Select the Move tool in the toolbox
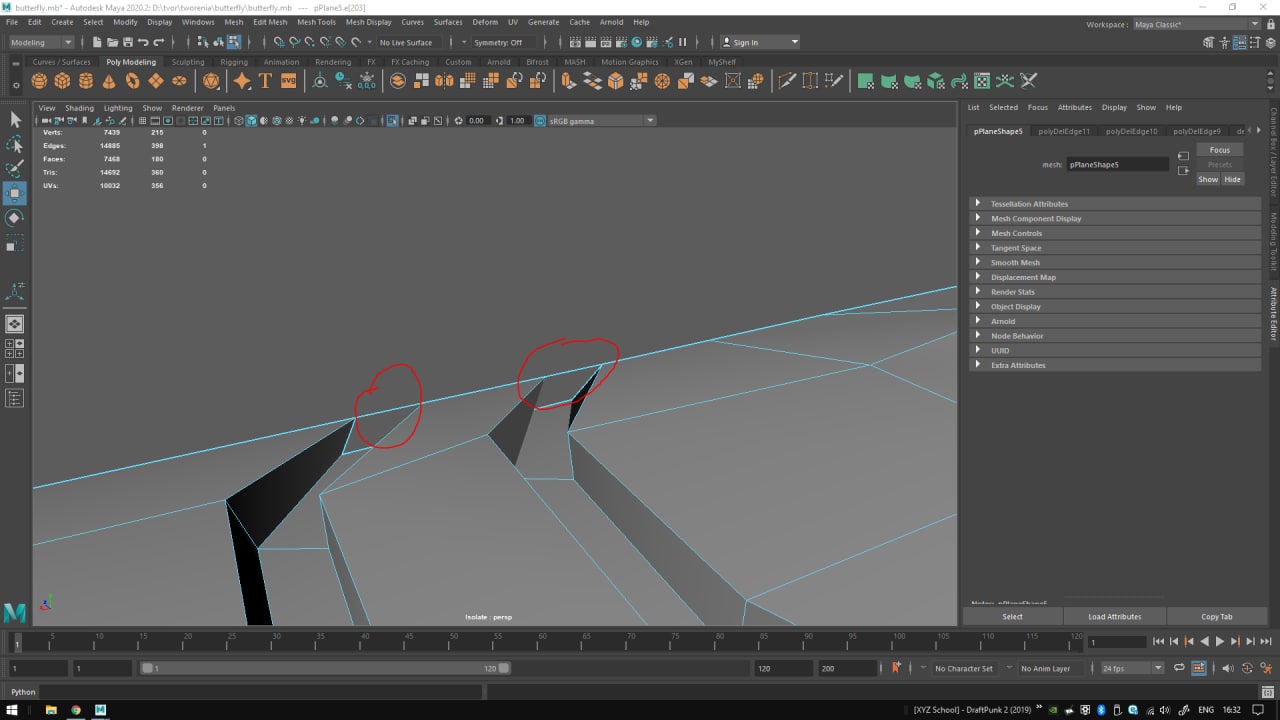The image size is (1280, 720). [15, 193]
